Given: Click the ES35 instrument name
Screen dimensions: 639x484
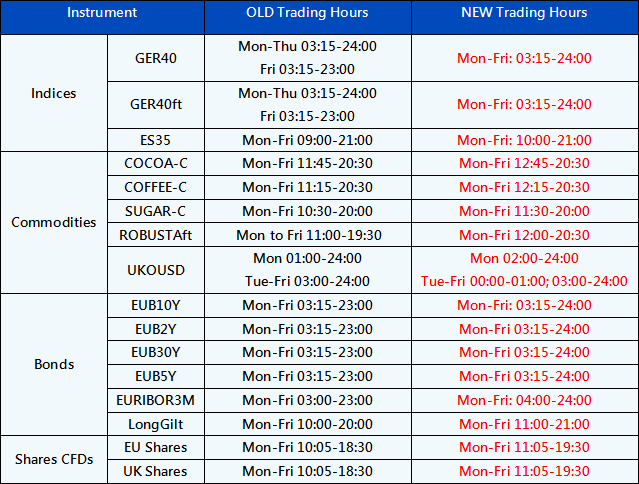Looking at the screenshot, I should coord(155,140).
